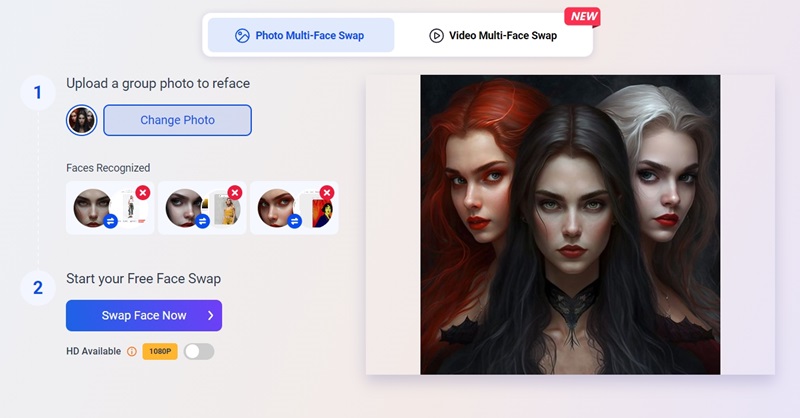Select the uploaded group photo circular thumbnail
Screen dimensions: 800x418
coord(82,120)
